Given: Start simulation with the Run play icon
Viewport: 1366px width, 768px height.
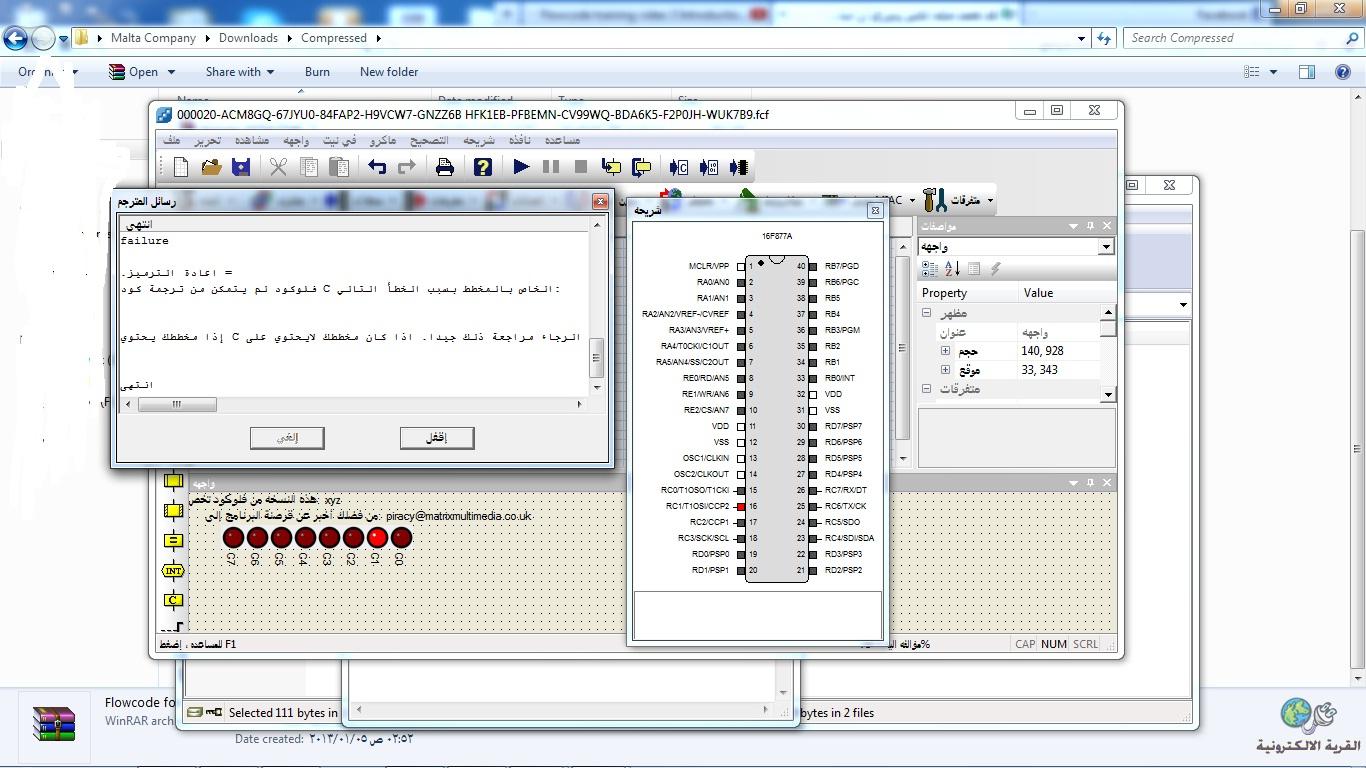Looking at the screenshot, I should (521, 167).
